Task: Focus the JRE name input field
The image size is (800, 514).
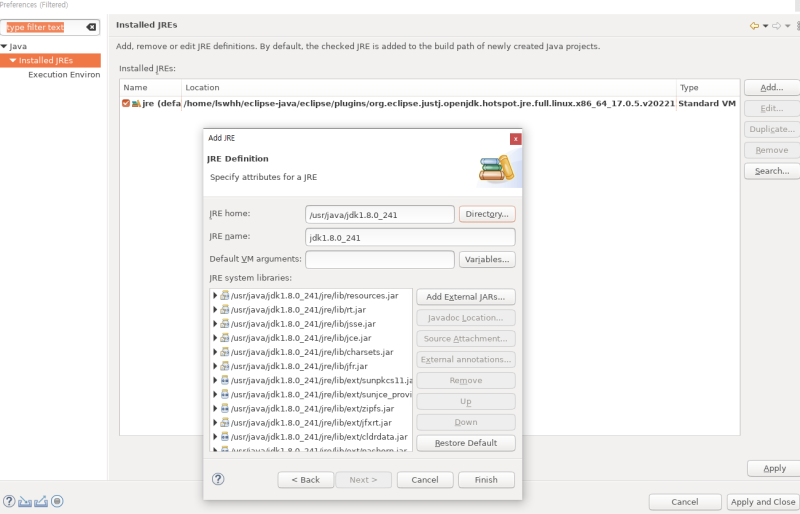Action: pos(410,237)
